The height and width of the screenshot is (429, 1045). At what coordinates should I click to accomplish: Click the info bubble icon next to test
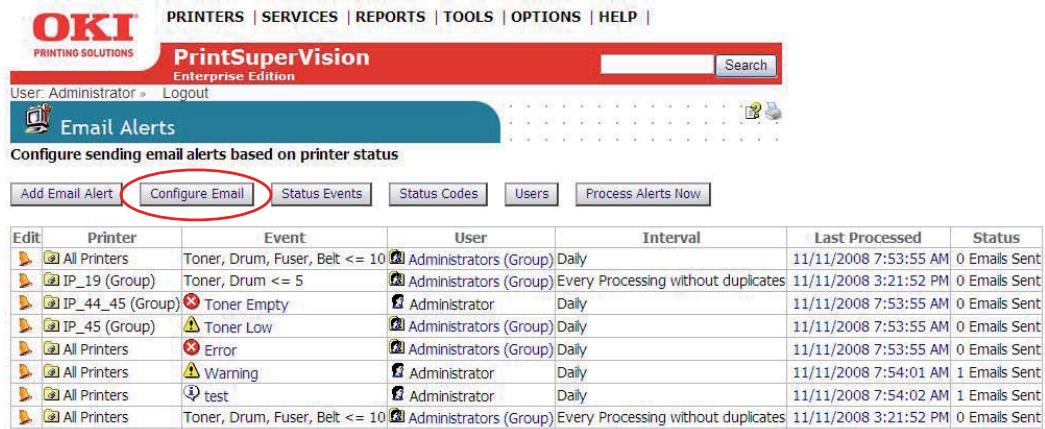(191, 393)
